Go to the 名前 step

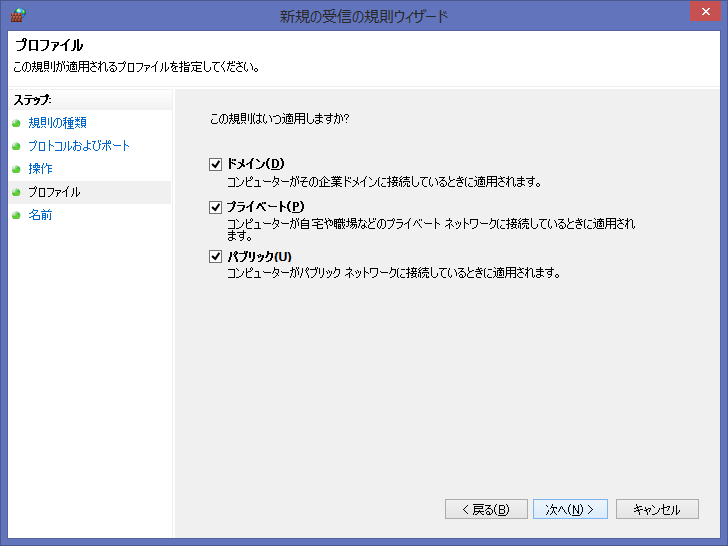[40, 215]
